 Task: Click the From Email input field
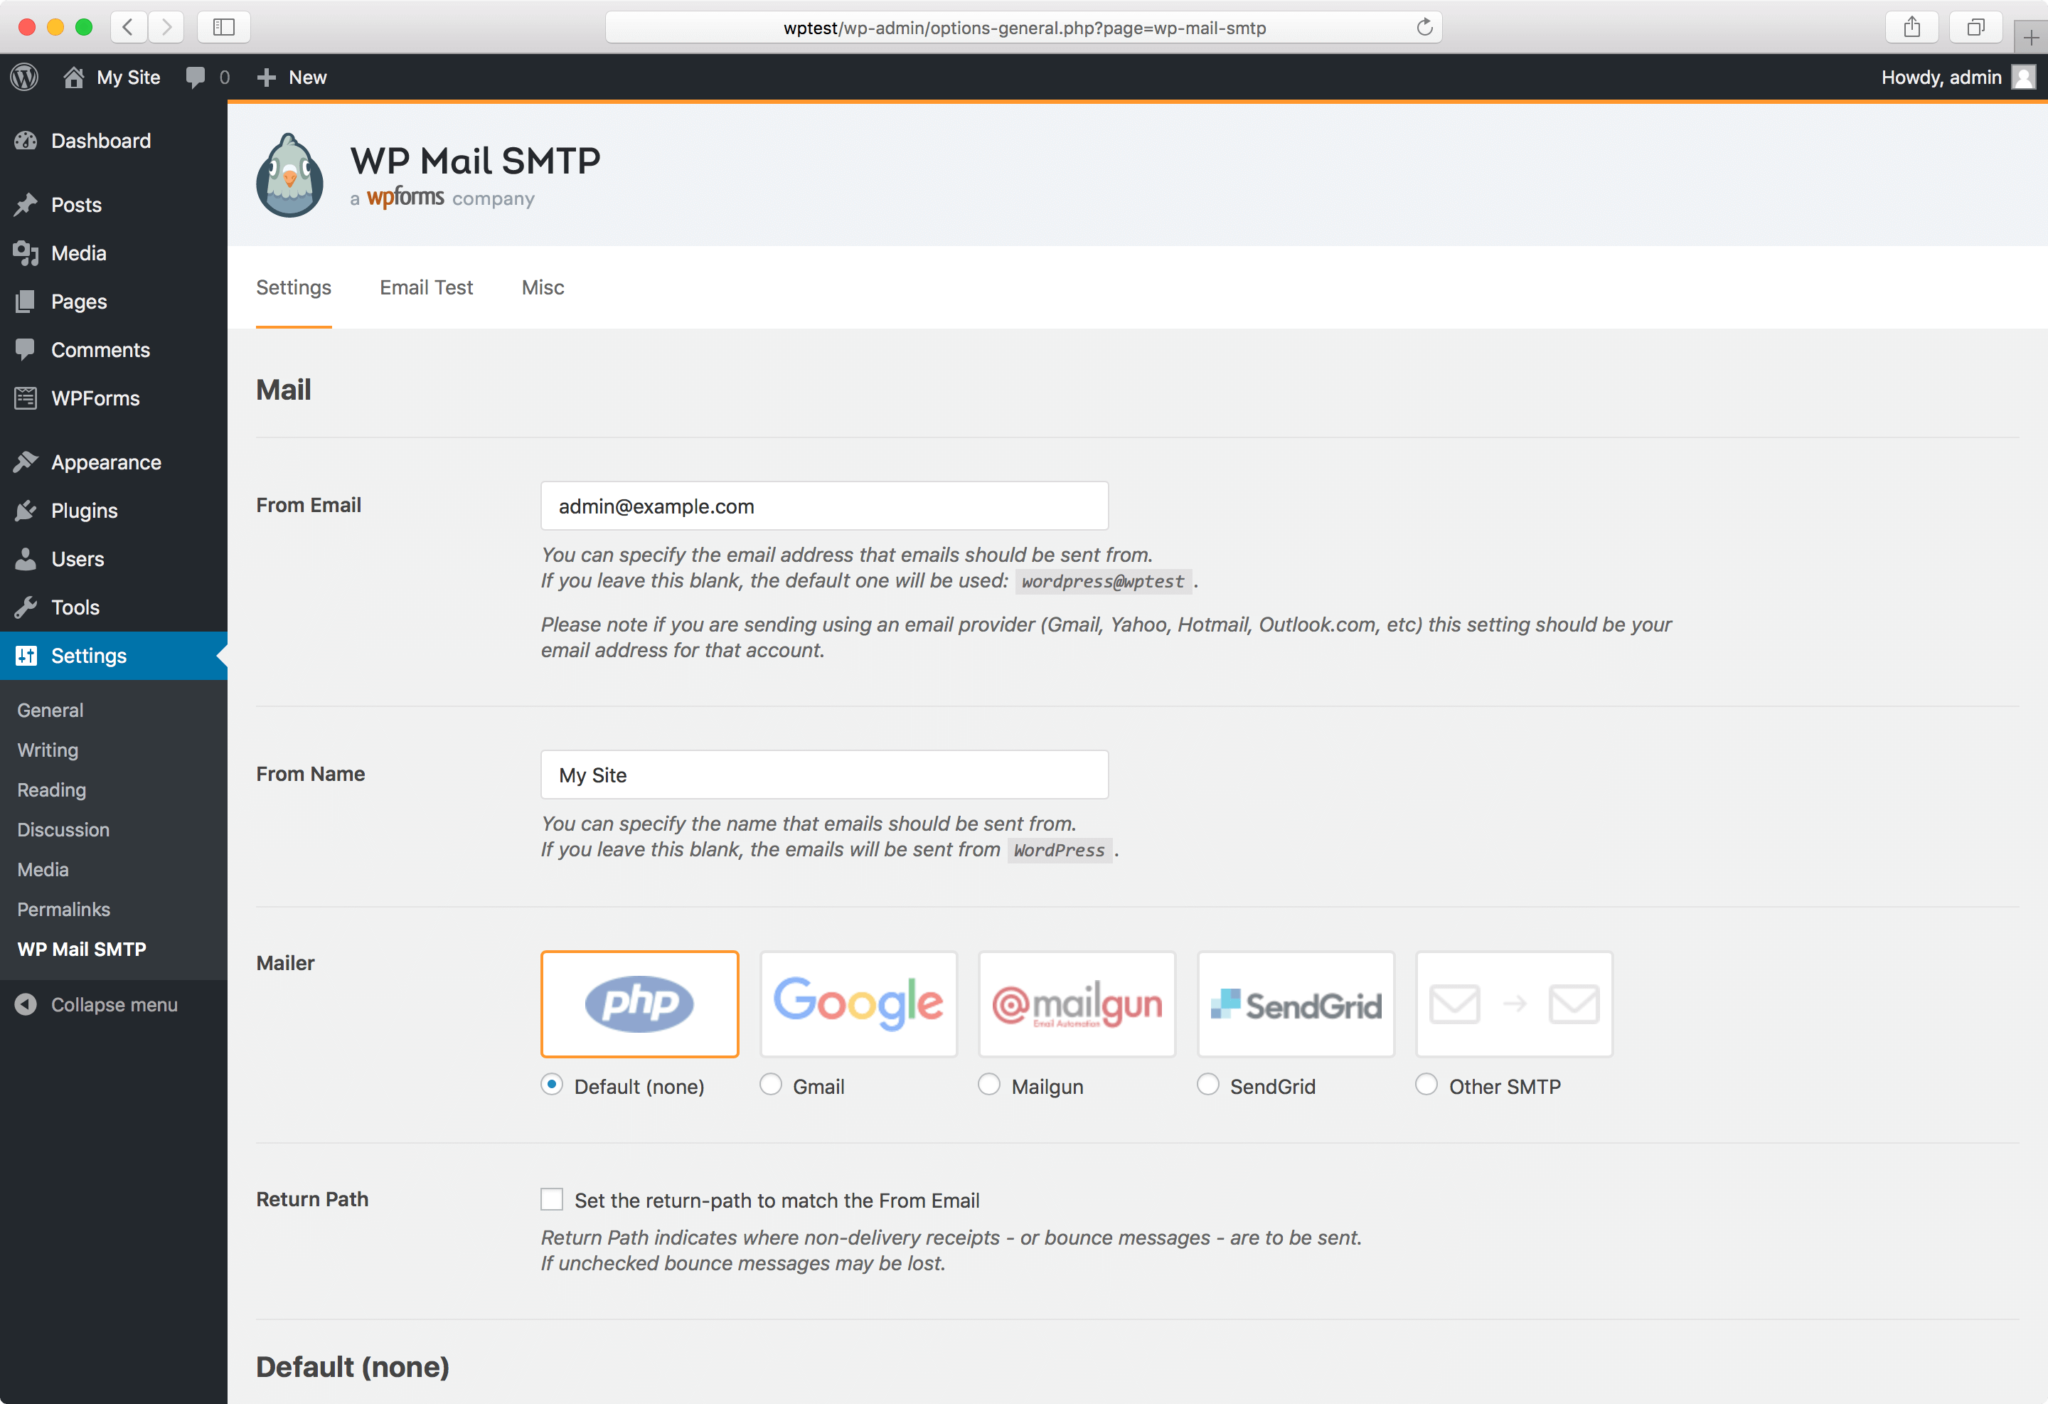pyautogui.click(x=825, y=506)
